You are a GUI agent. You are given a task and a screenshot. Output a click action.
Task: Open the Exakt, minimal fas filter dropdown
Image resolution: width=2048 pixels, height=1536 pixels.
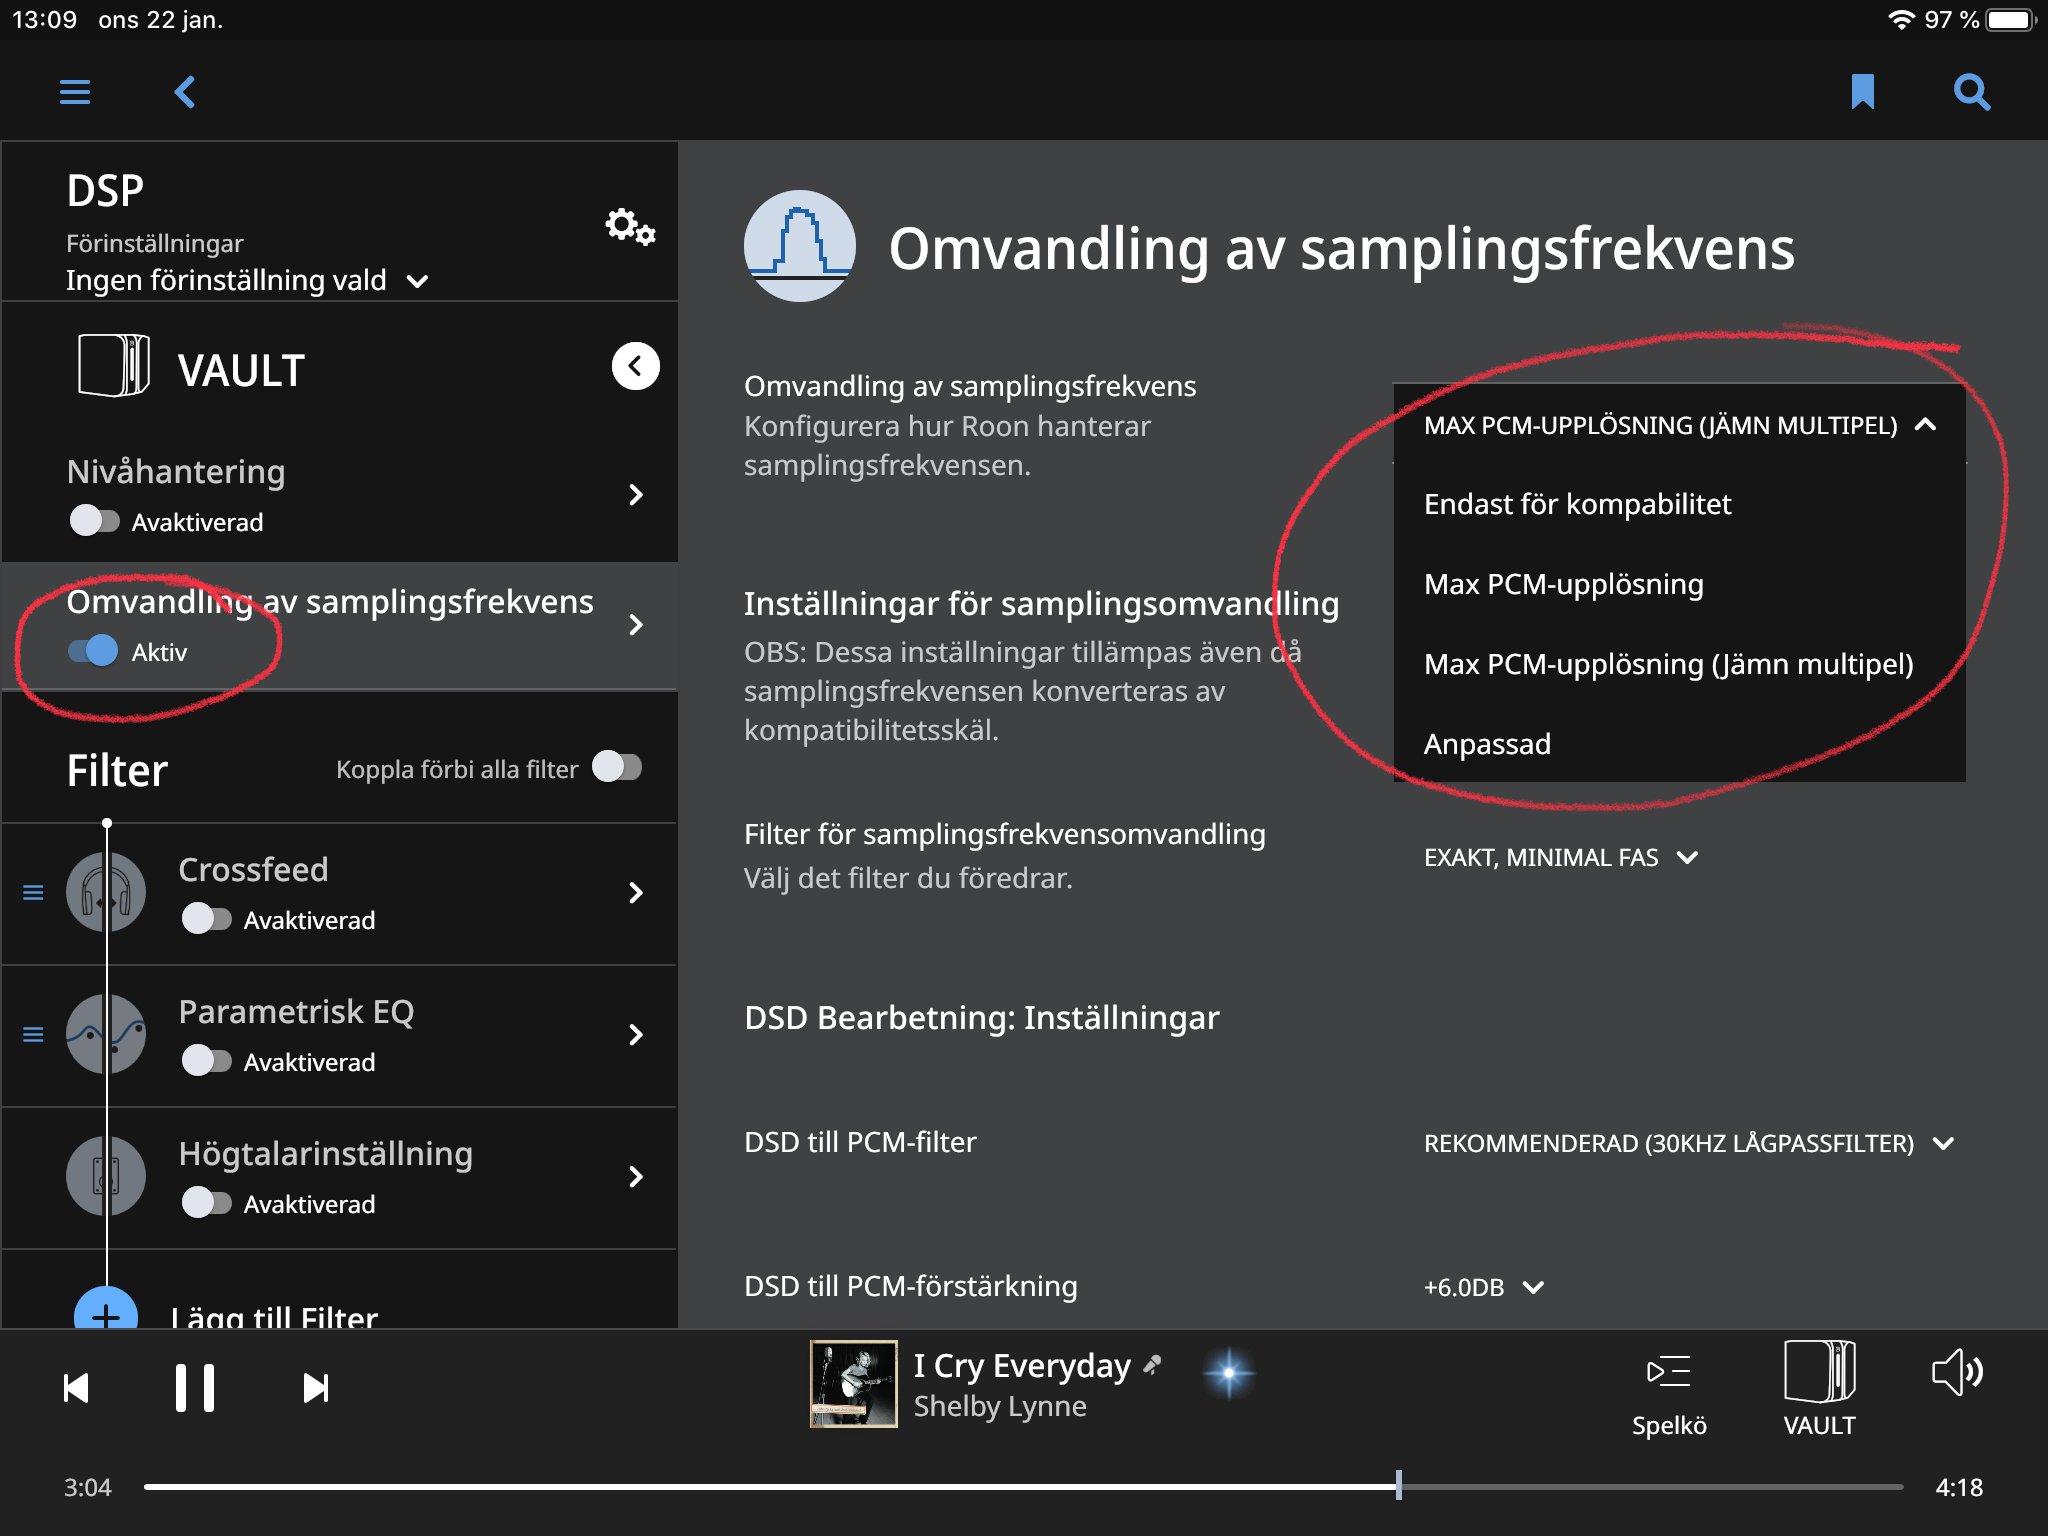pos(1560,857)
